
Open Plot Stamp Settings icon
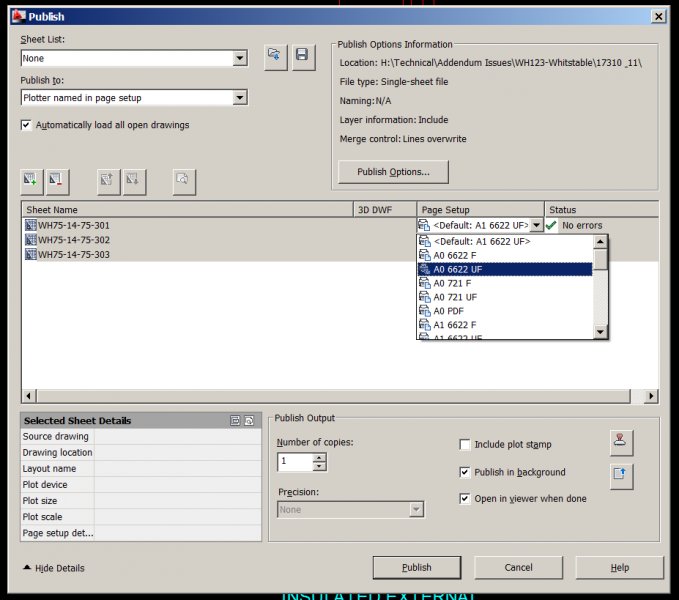pyautogui.click(x=621, y=442)
